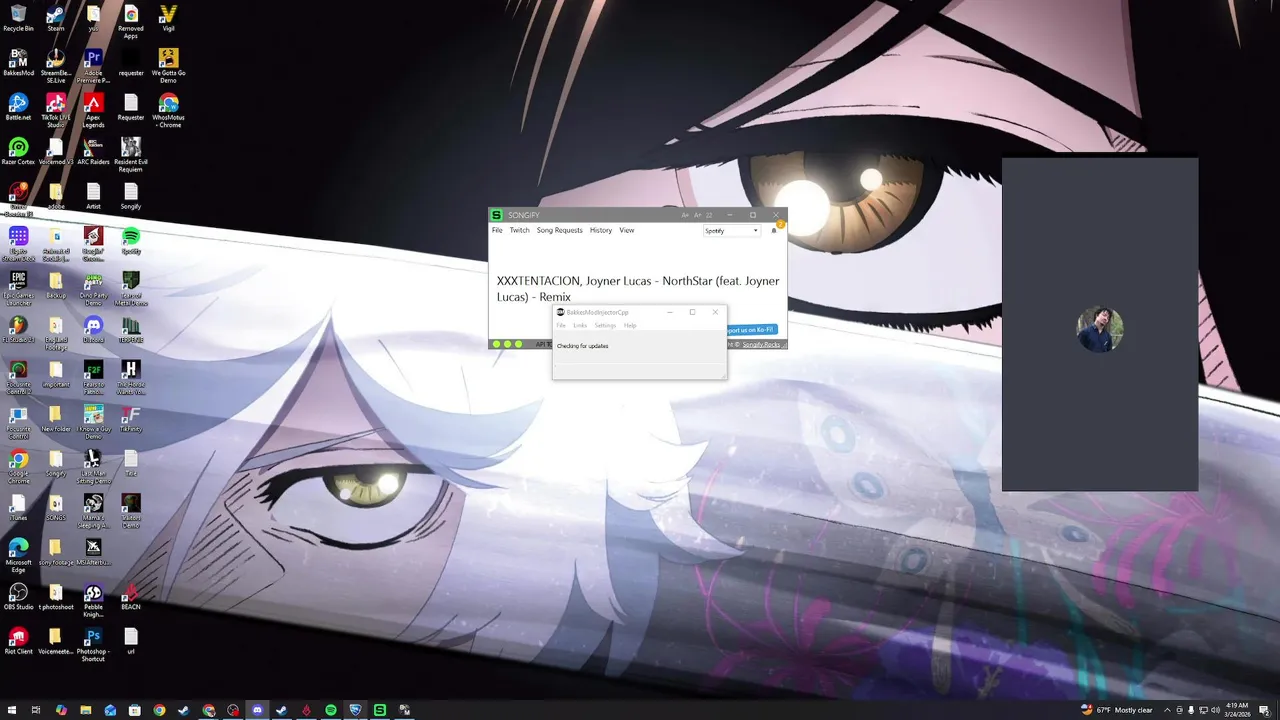Open the weather widget showing 67°F
Image resolution: width=1280 pixels, height=720 pixels.
pyautogui.click(x=1117, y=710)
